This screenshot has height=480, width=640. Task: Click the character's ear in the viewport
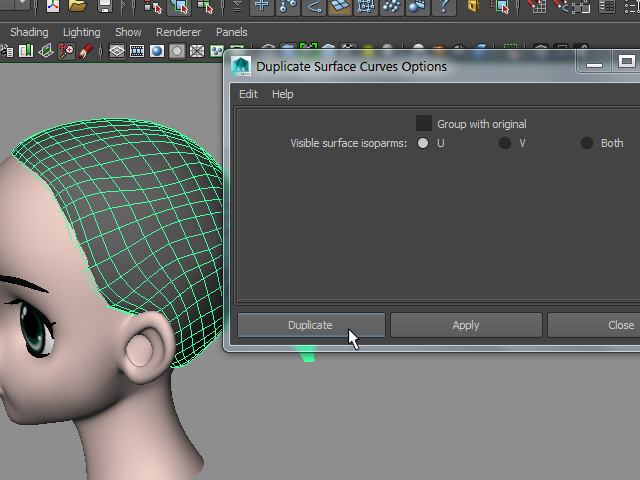point(140,347)
